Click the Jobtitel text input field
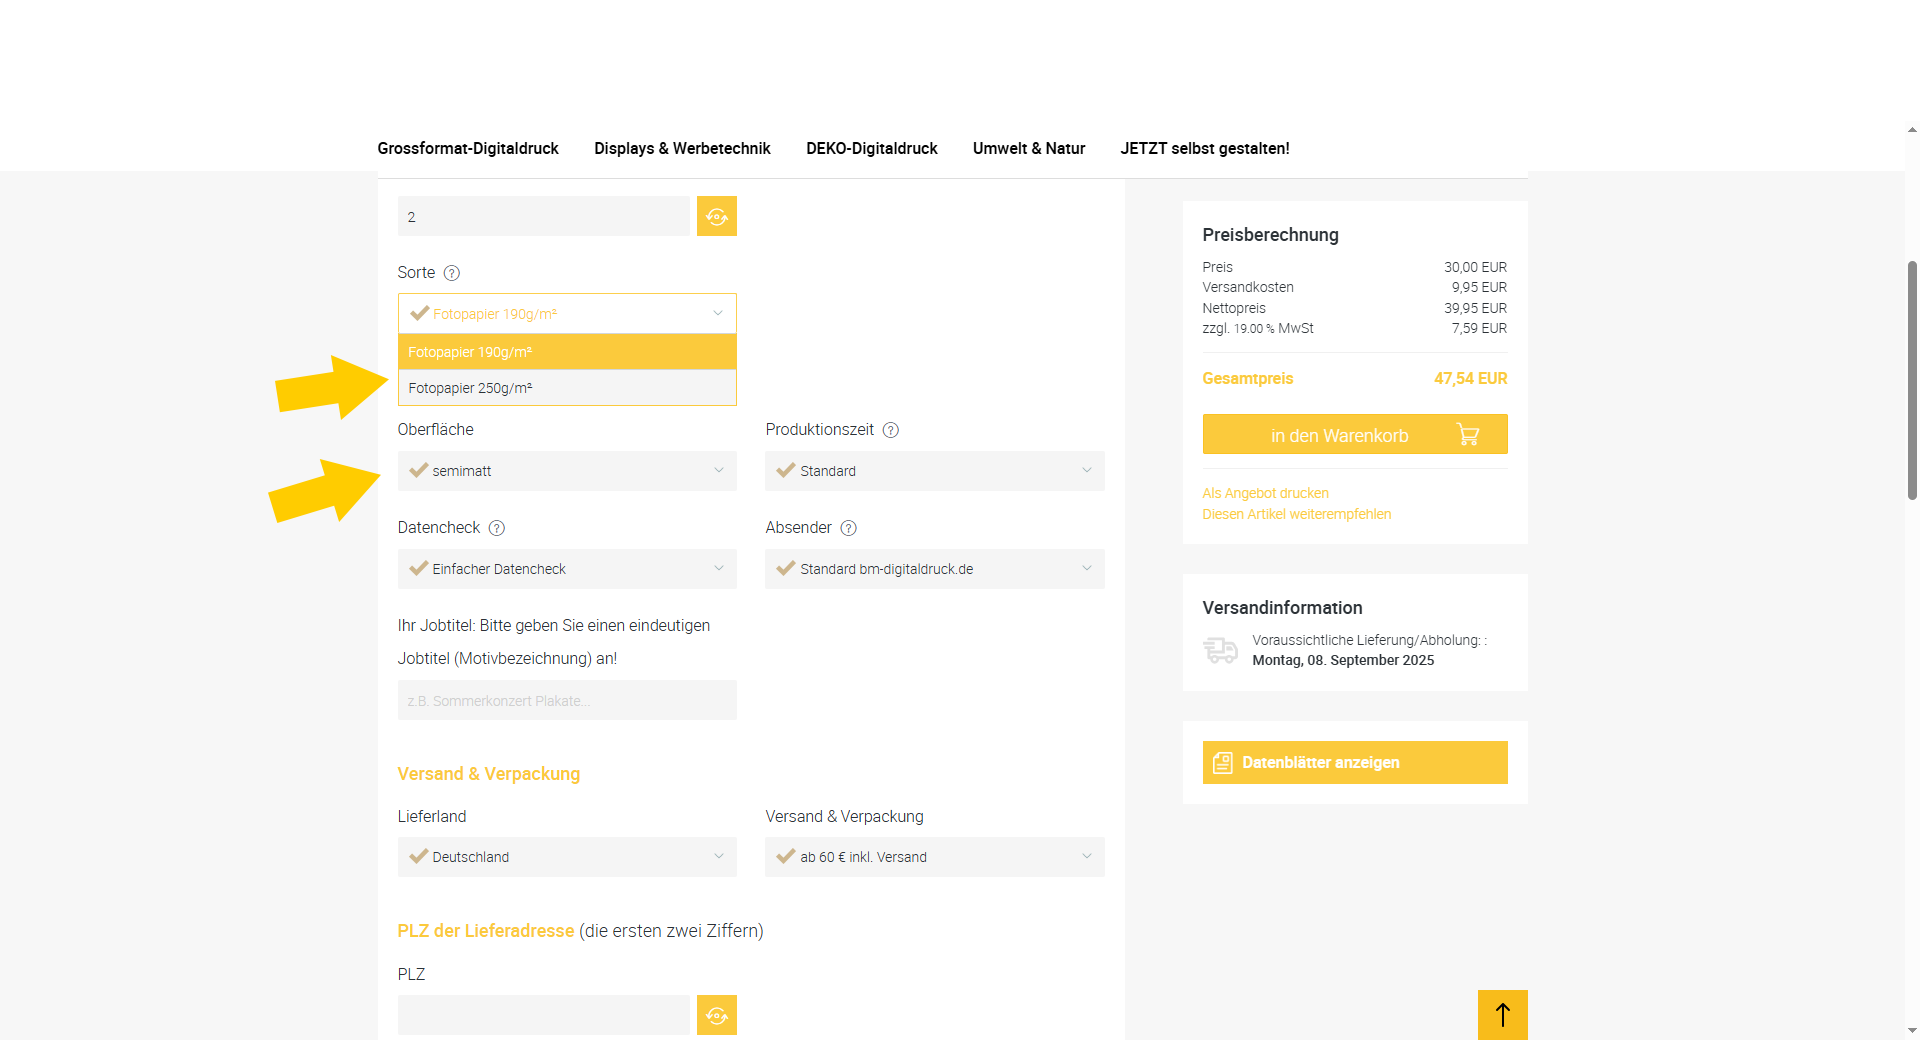 click(567, 700)
